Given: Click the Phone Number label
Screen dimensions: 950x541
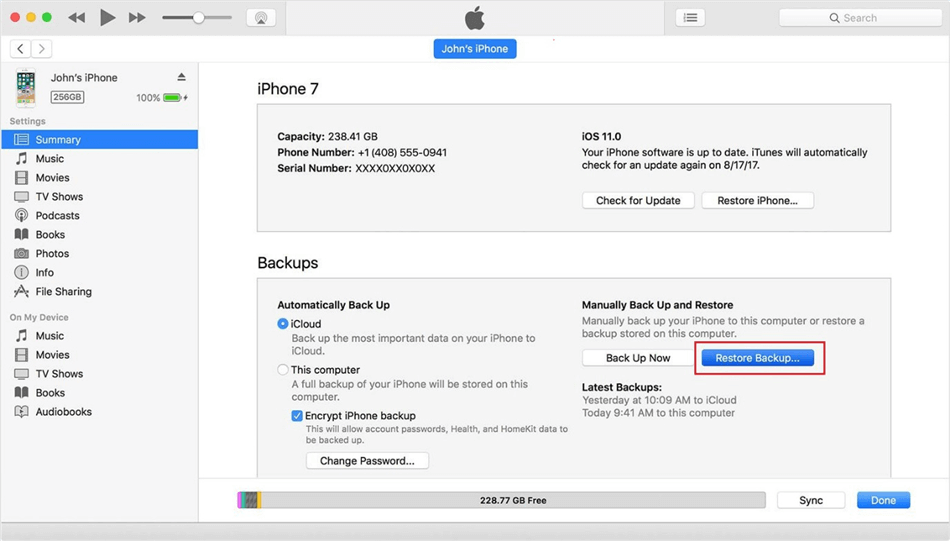Looking at the screenshot, I should point(316,153).
